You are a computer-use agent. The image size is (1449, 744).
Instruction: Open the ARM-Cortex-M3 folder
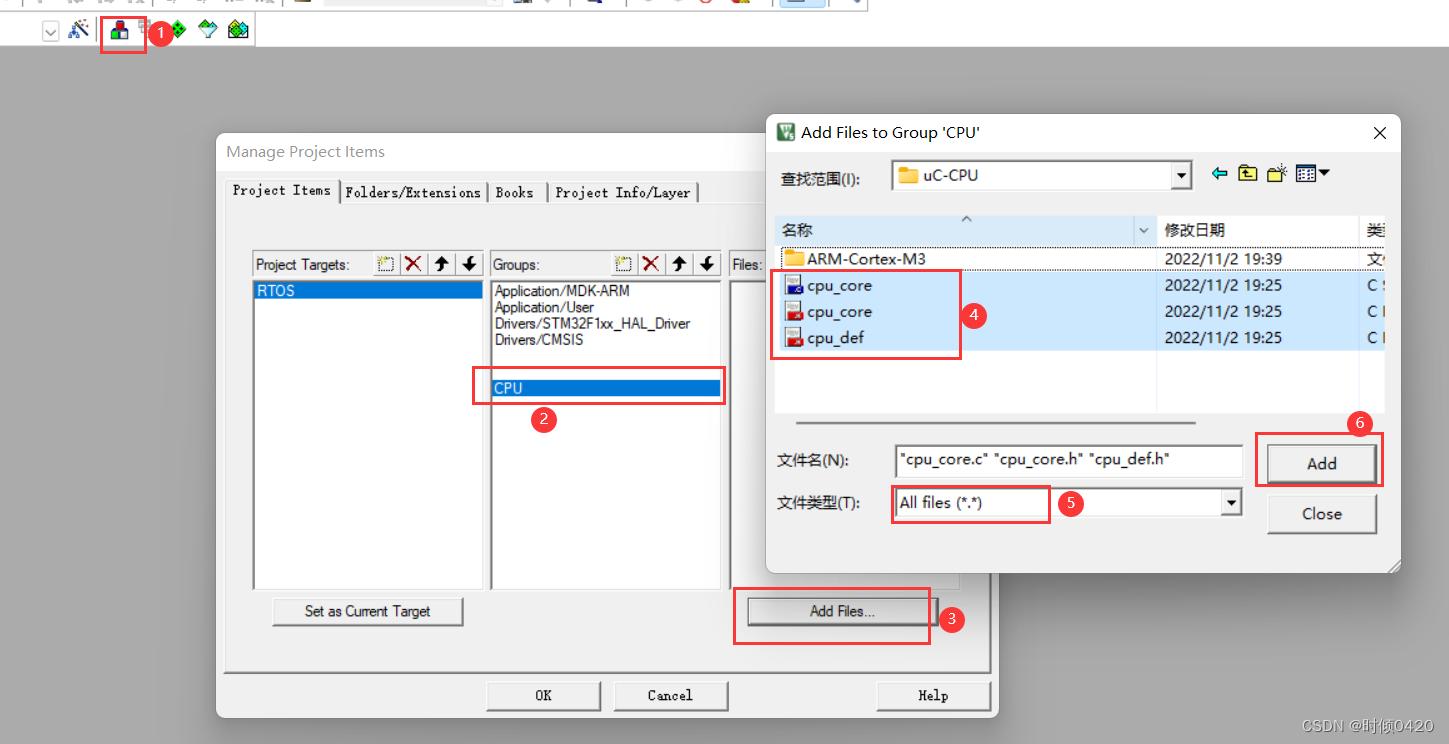coord(866,259)
